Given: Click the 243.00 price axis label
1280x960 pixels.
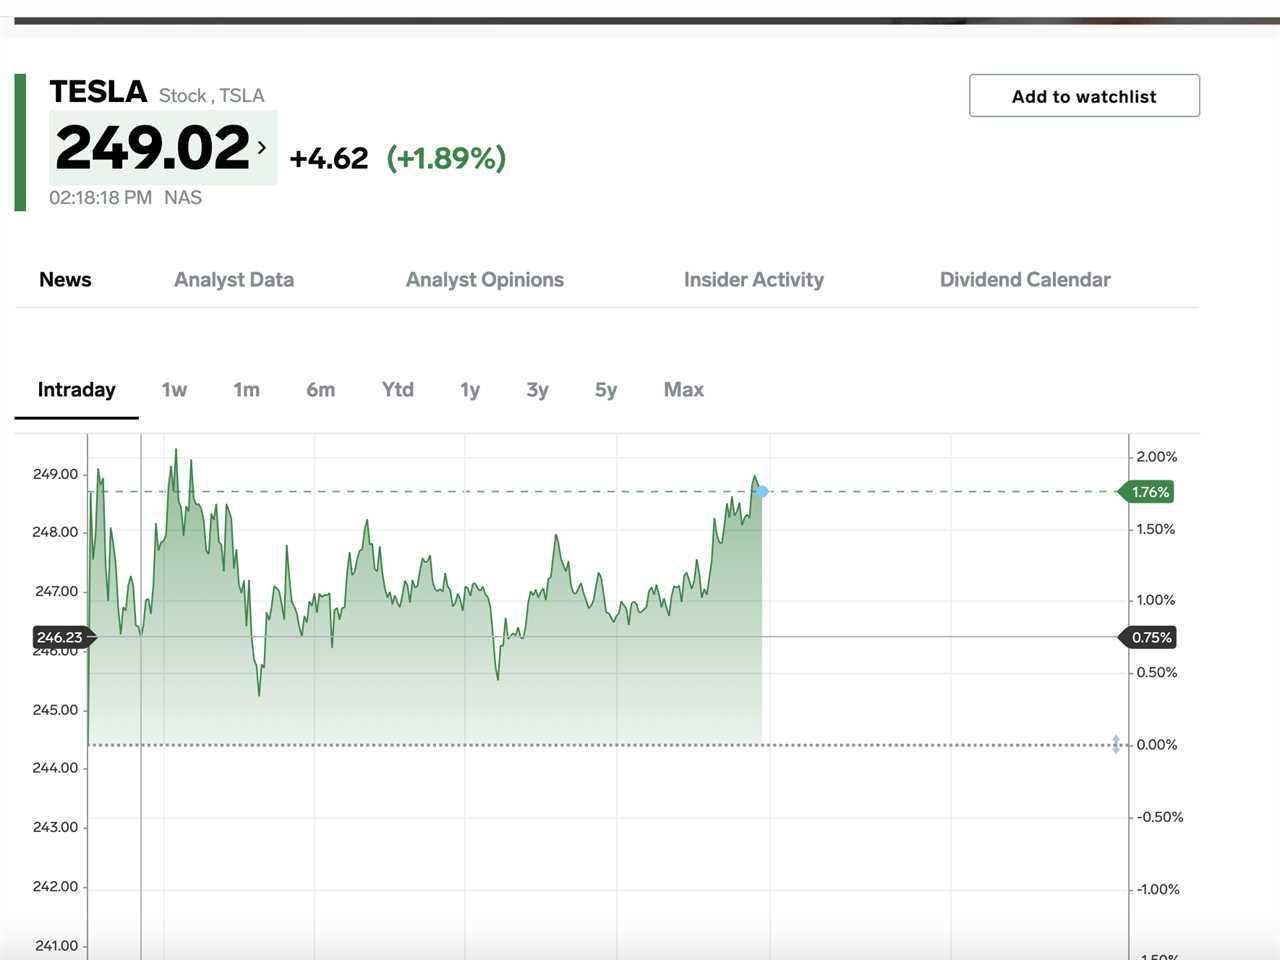Looking at the screenshot, I should pyautogui.click(x=55, y=827).
